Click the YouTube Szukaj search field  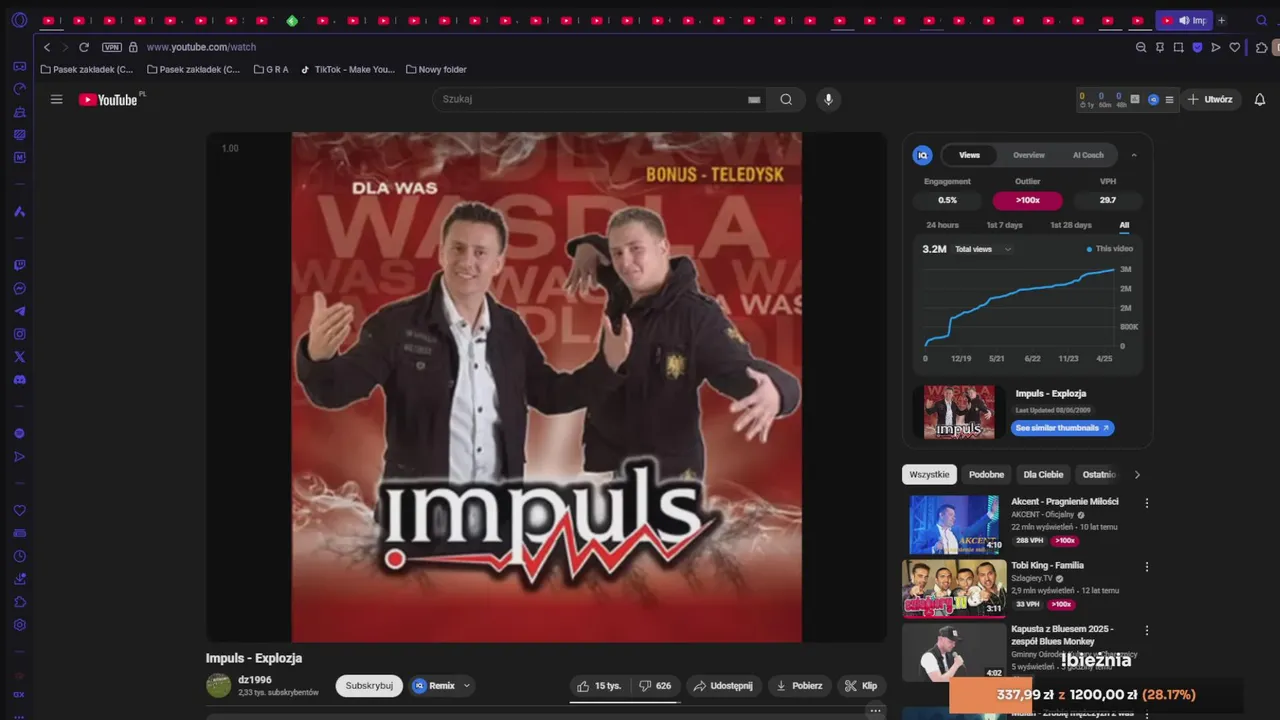600,99
